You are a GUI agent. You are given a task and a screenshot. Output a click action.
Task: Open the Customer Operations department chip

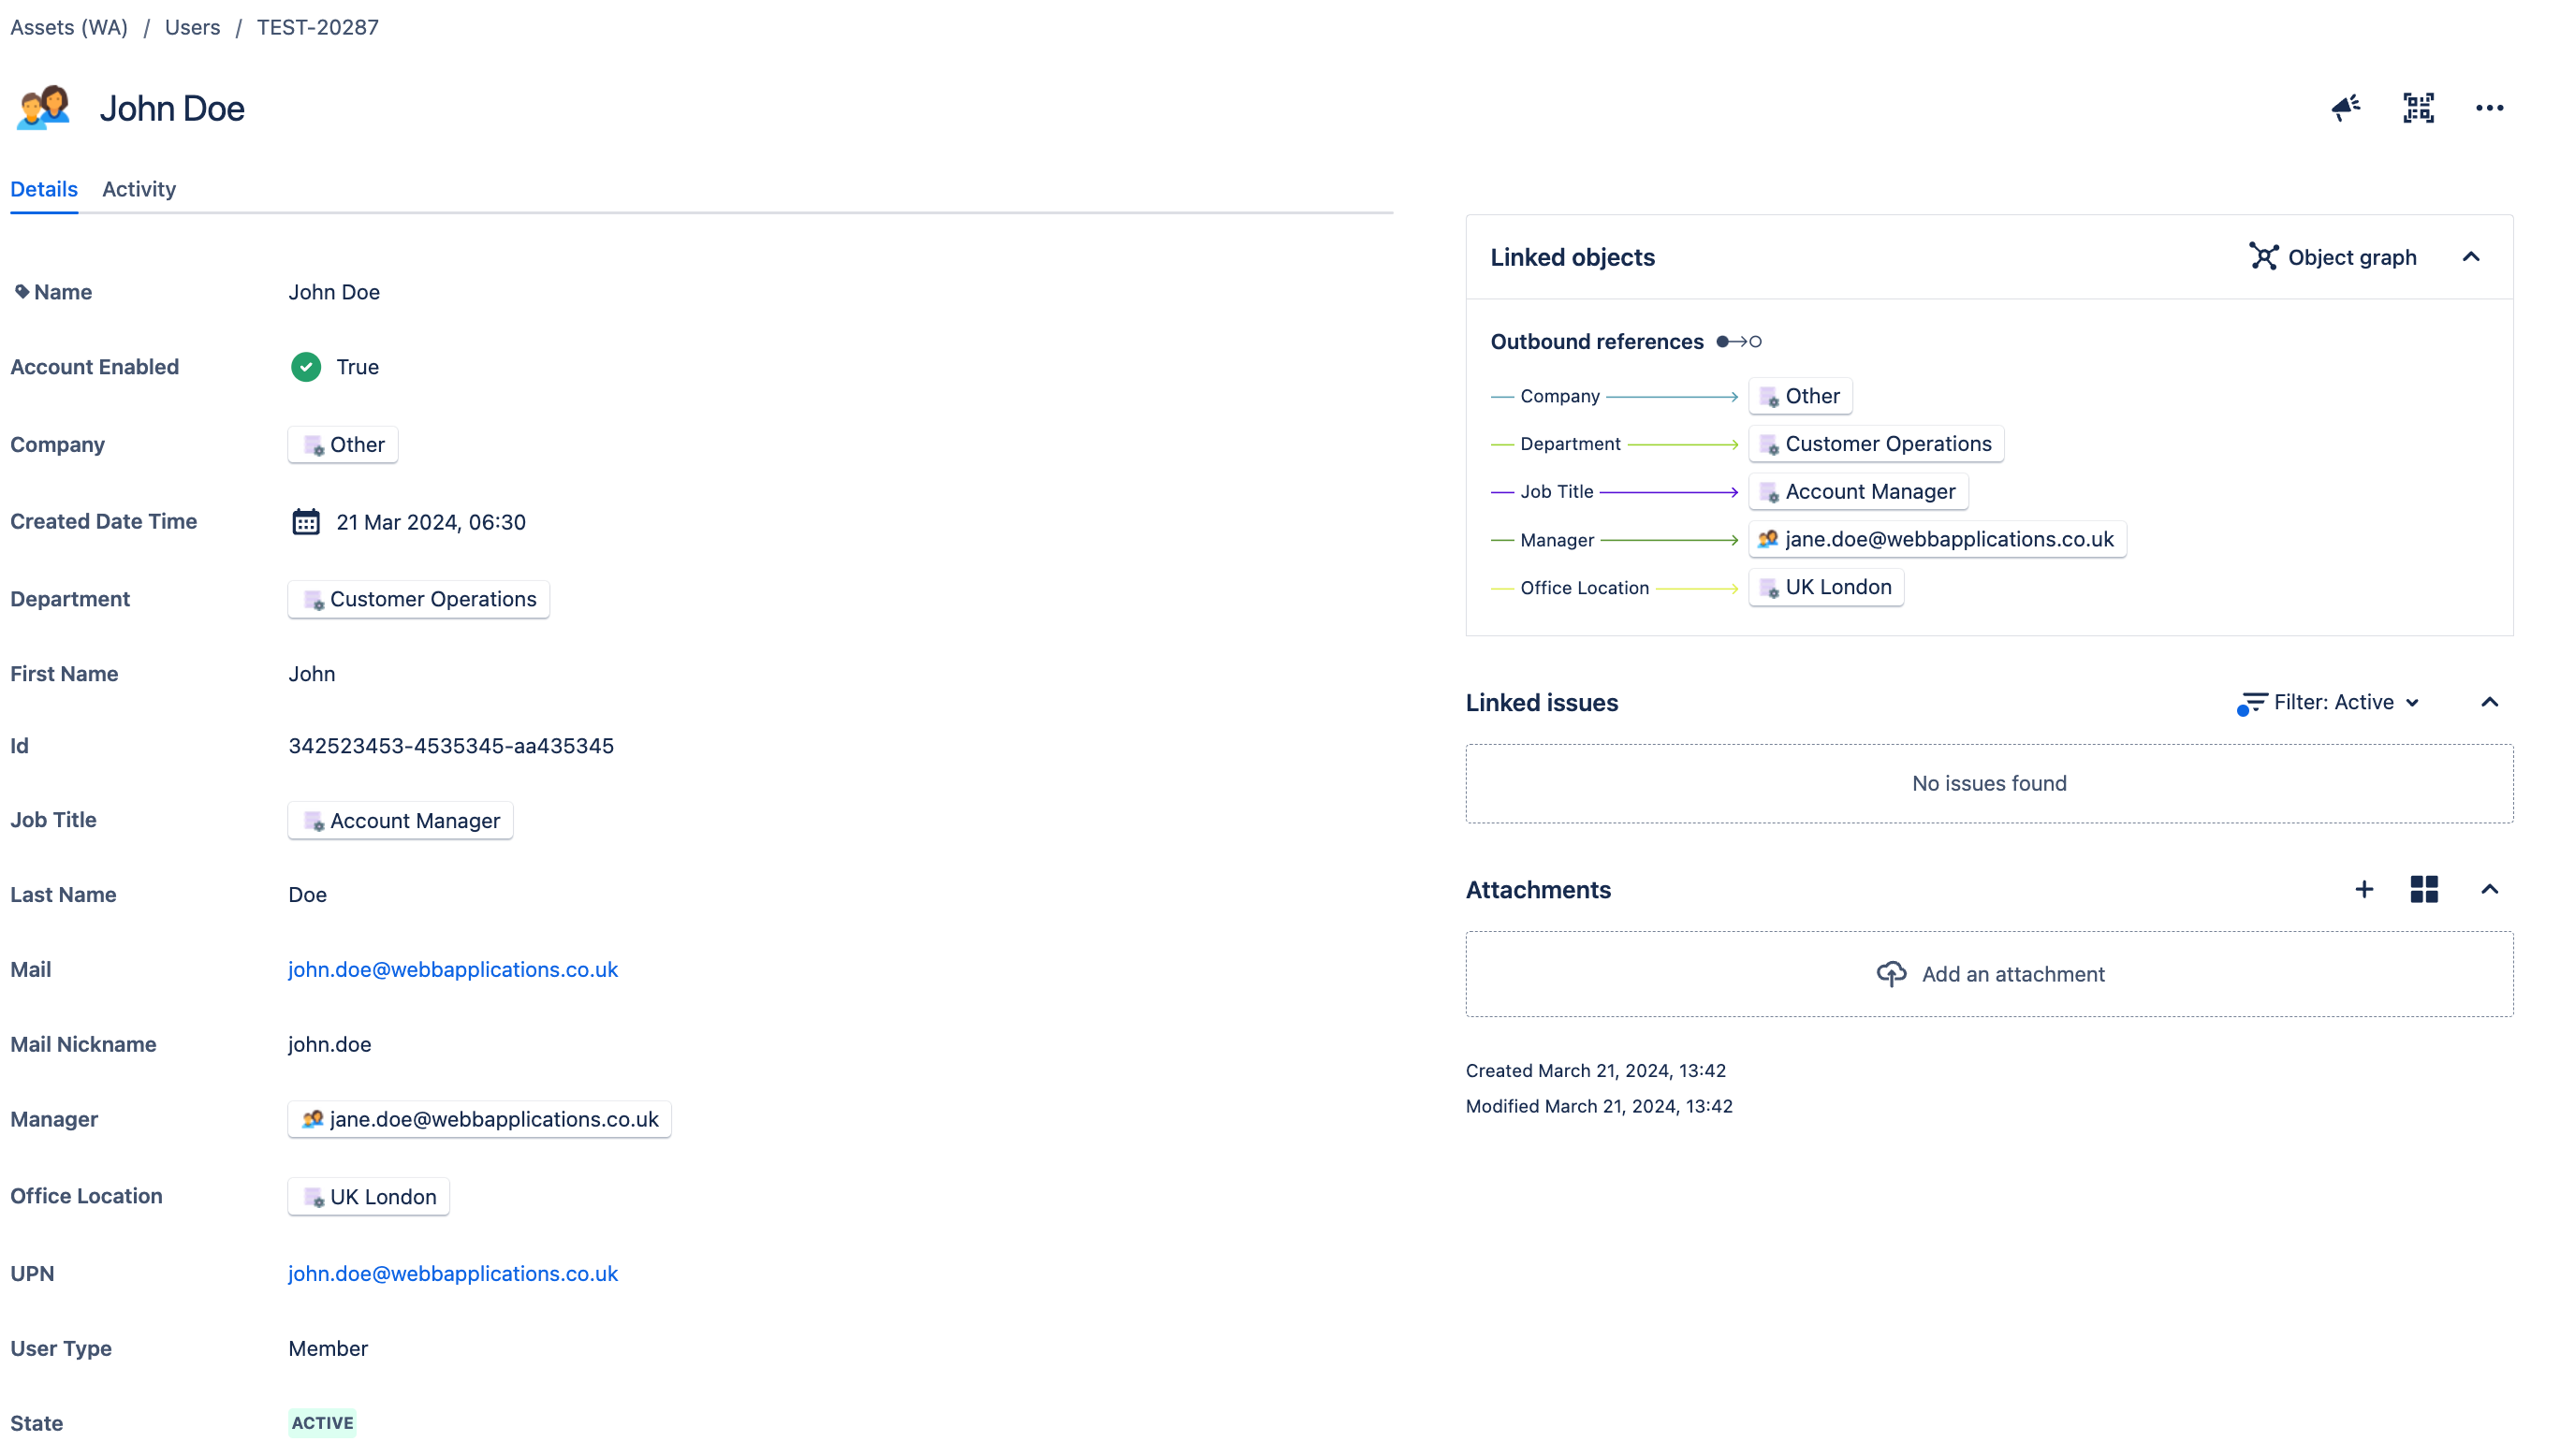click(419, 599)
